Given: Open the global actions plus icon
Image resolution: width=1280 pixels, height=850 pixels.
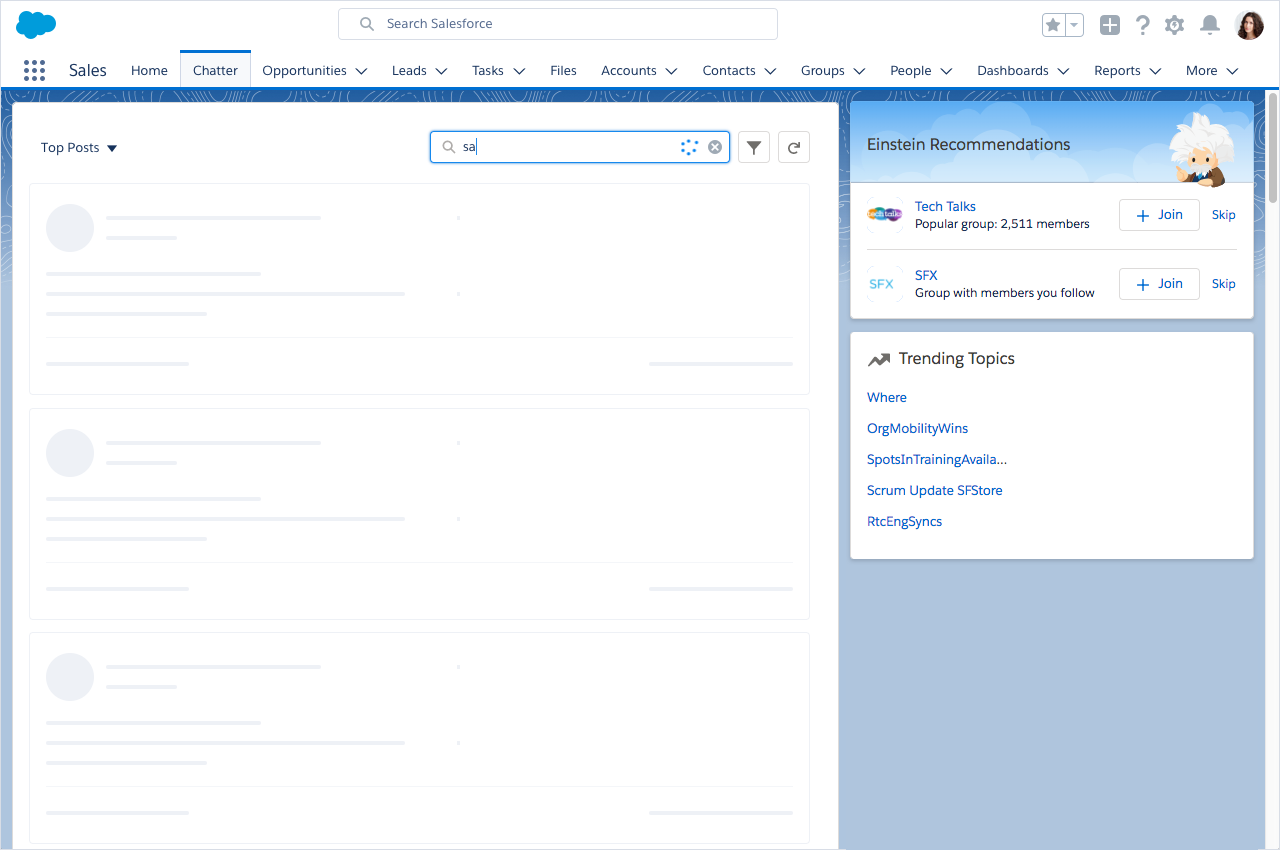Looking at the screenshot, I should coord(1110,25).
